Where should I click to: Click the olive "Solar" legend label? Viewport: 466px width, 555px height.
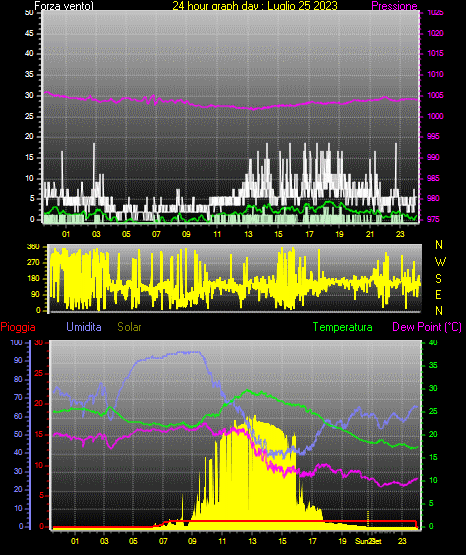click(x=129, y=327)
